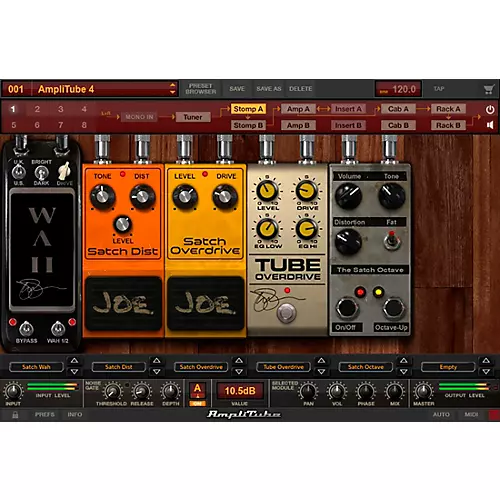
Task: Click the Satch Overdrive LEVEL knob
Action: (185, 196)
